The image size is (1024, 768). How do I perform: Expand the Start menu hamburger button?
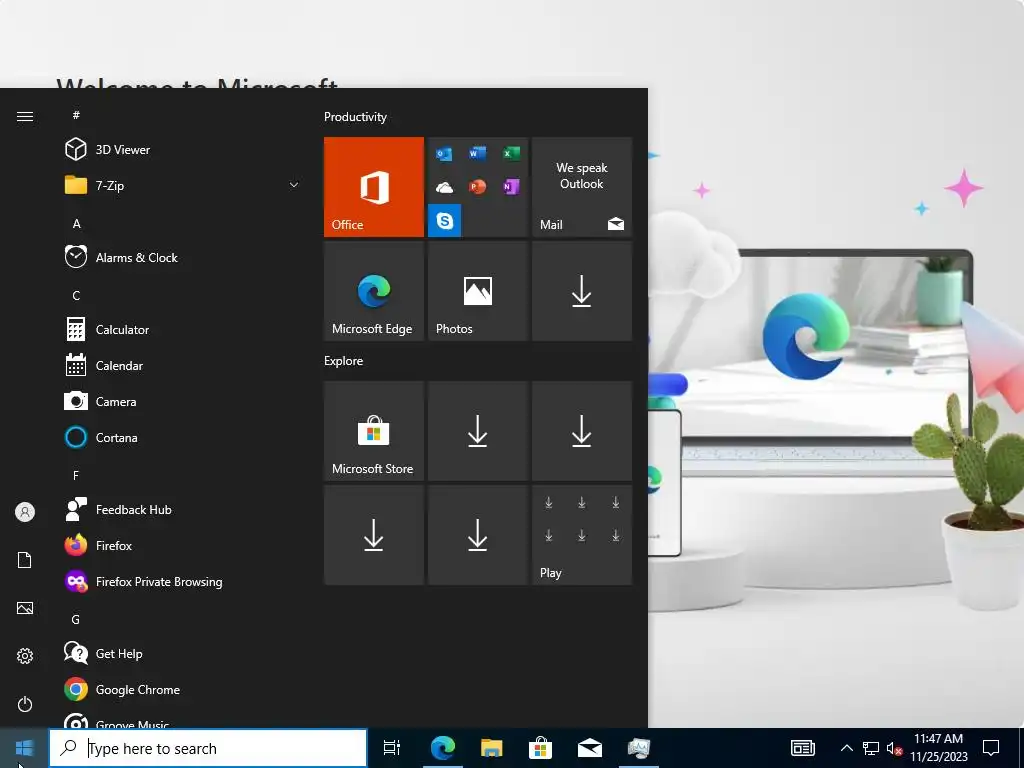pyautogui.click(x=25, y=116)
